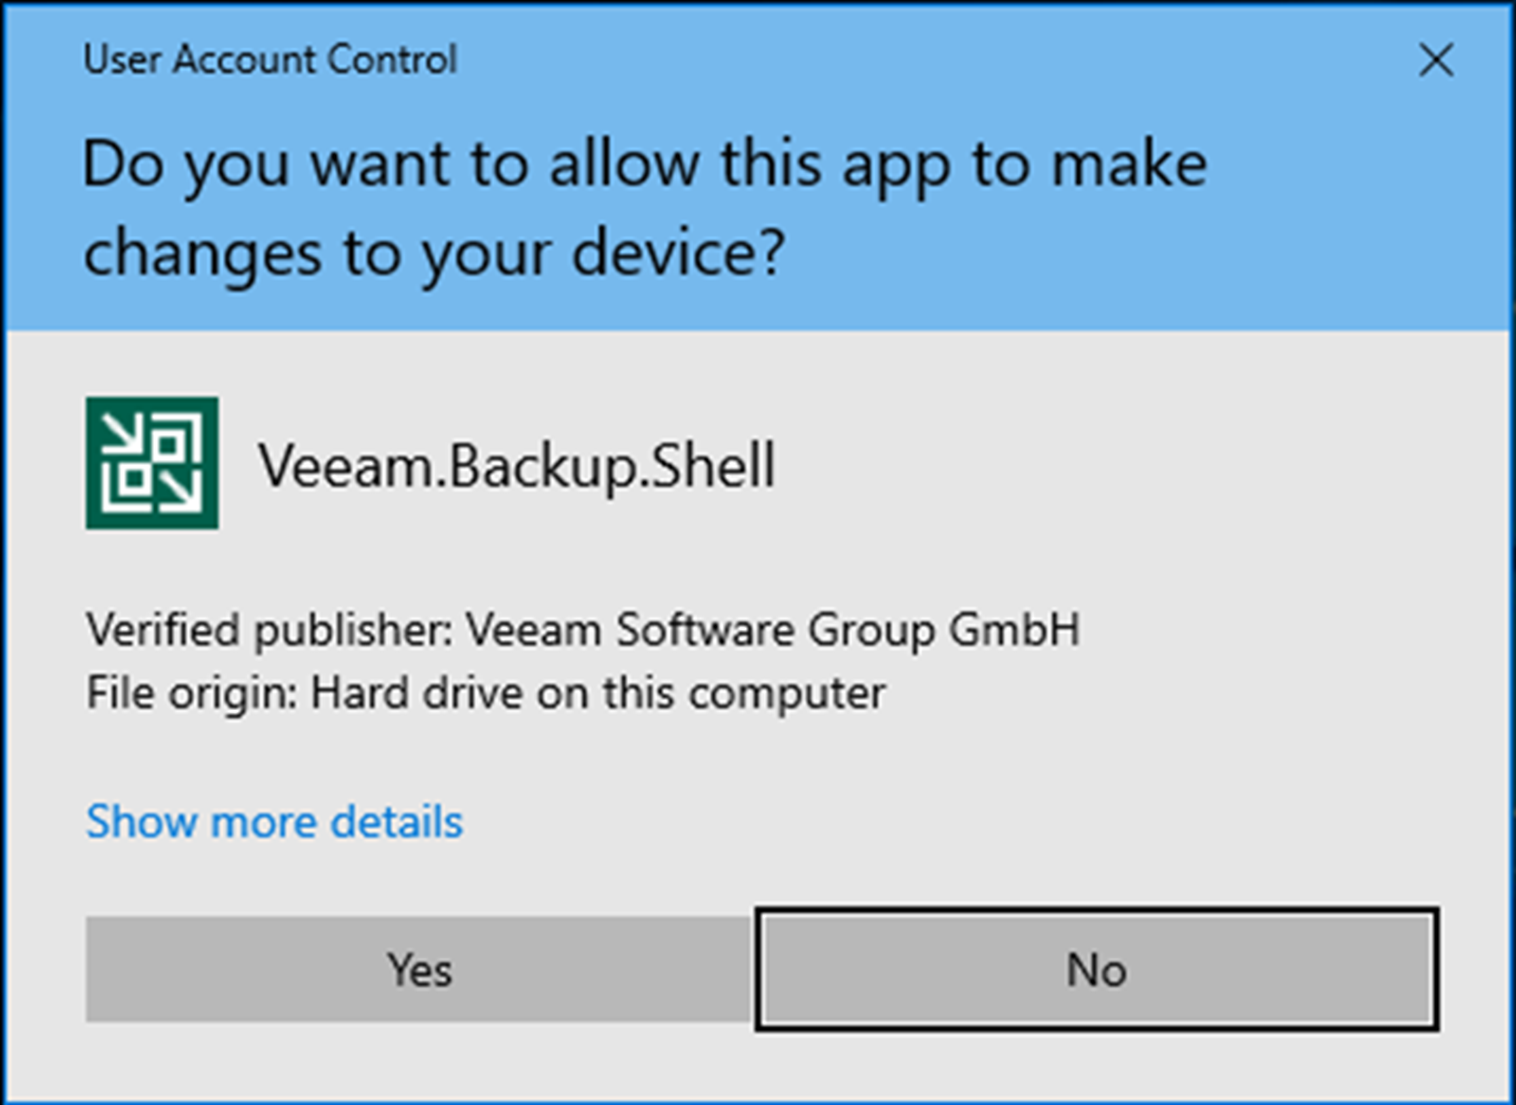
Task: Click the 'changes to your device?' line
Action: (x=434, y=253)
